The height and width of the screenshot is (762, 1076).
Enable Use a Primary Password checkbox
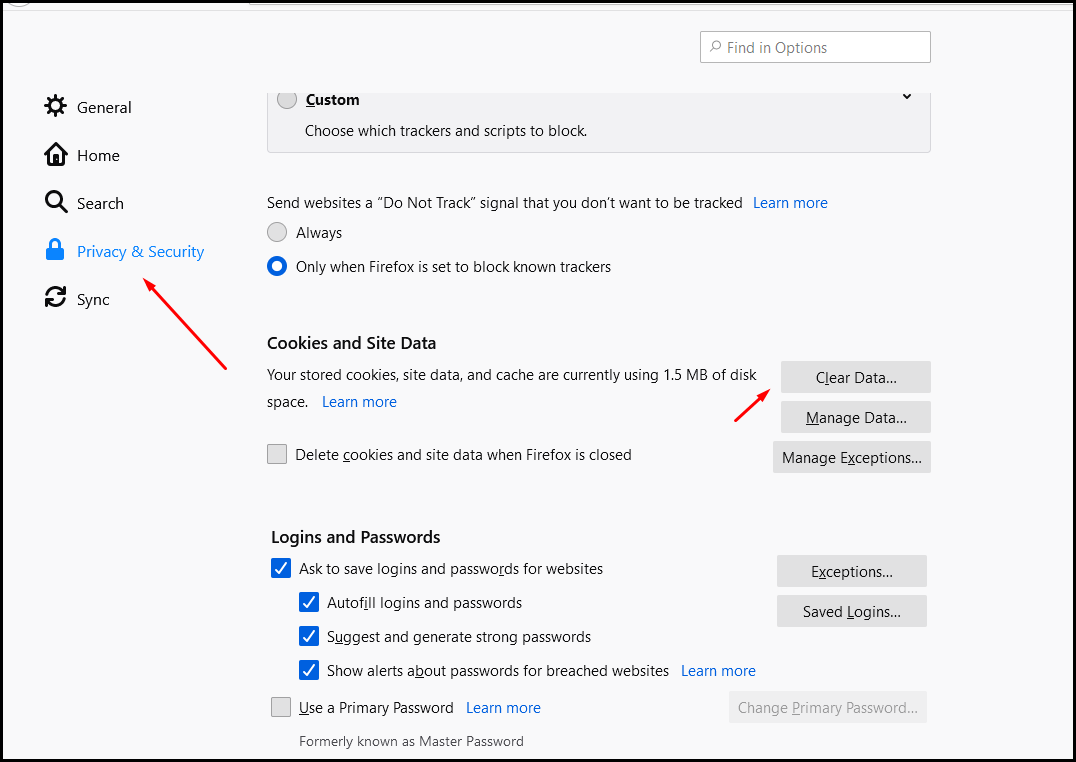pyautogui.click(x=281, y=707)
